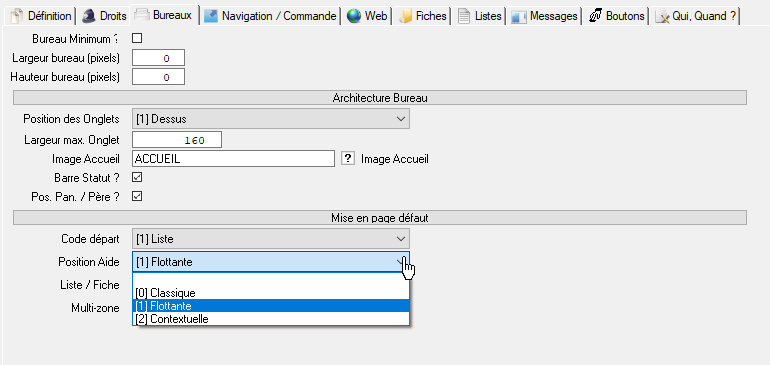Uncheck the Barre Statut checkbox
Viewport: 770px width, 365px height.
point(138,177)
